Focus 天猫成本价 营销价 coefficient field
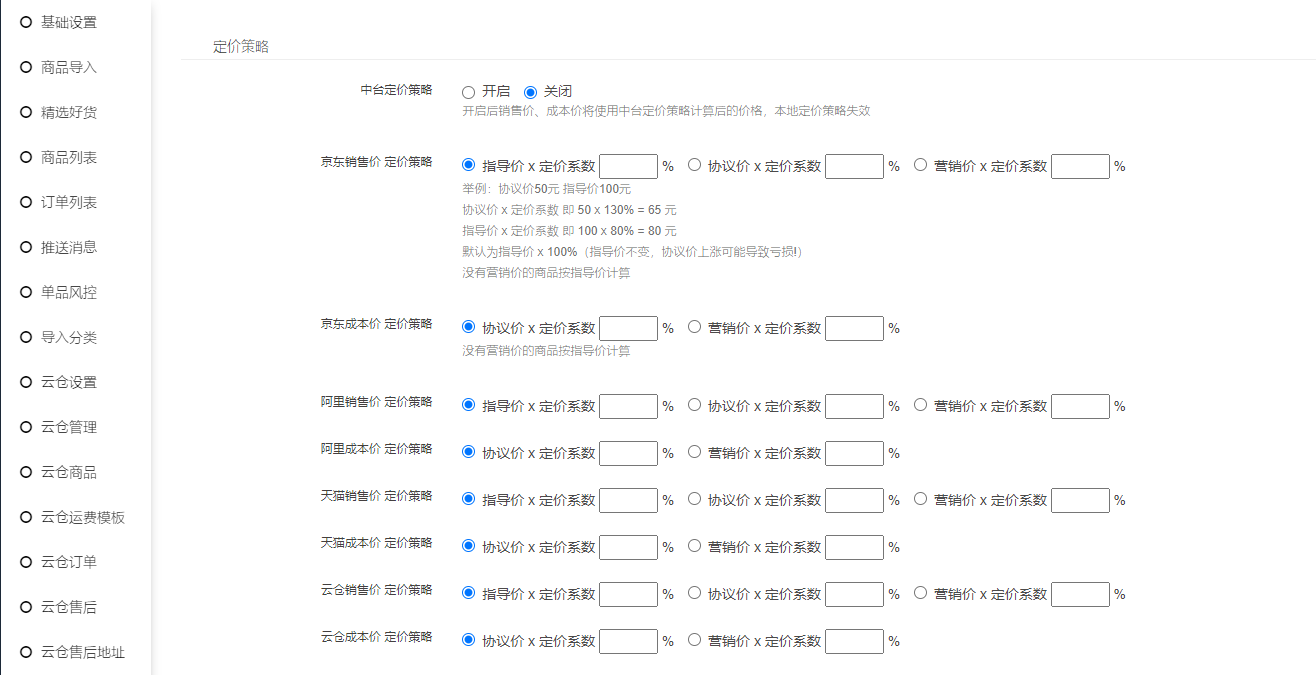Image resolution: width=1316 pixels, height=675 pixels. pyautogui.click(x=854, y=547)
